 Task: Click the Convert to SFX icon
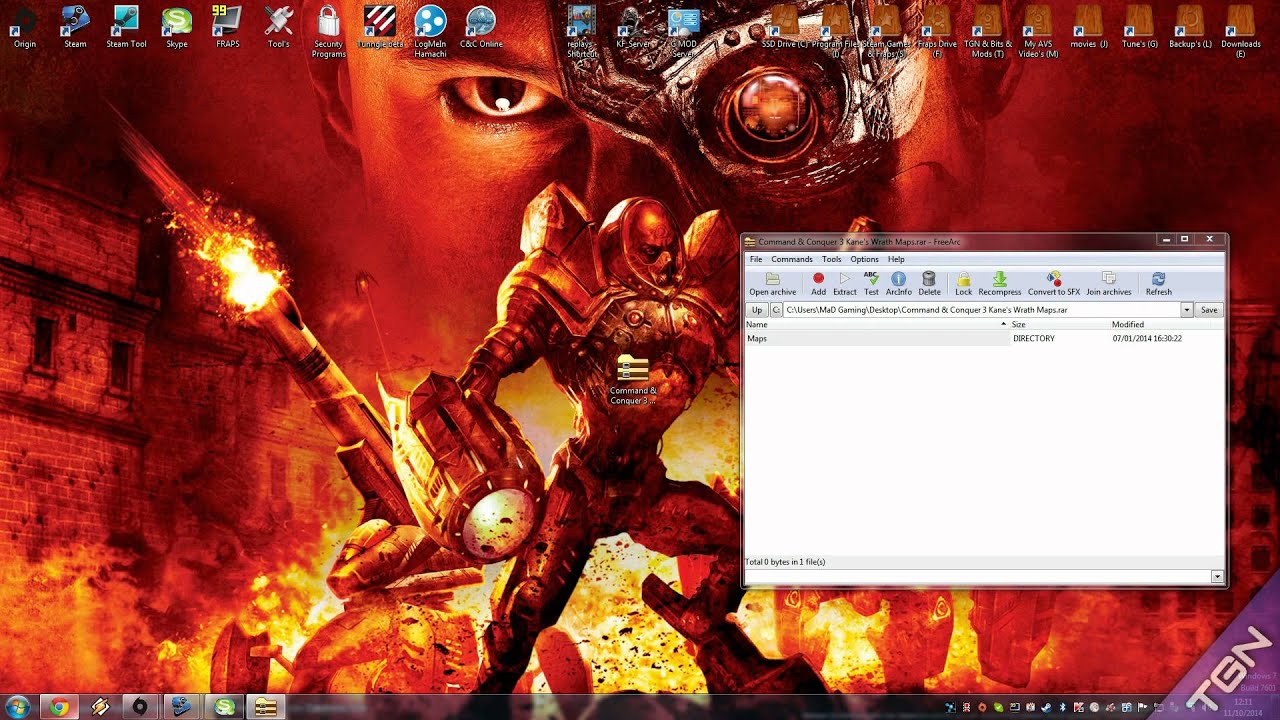1053,284
